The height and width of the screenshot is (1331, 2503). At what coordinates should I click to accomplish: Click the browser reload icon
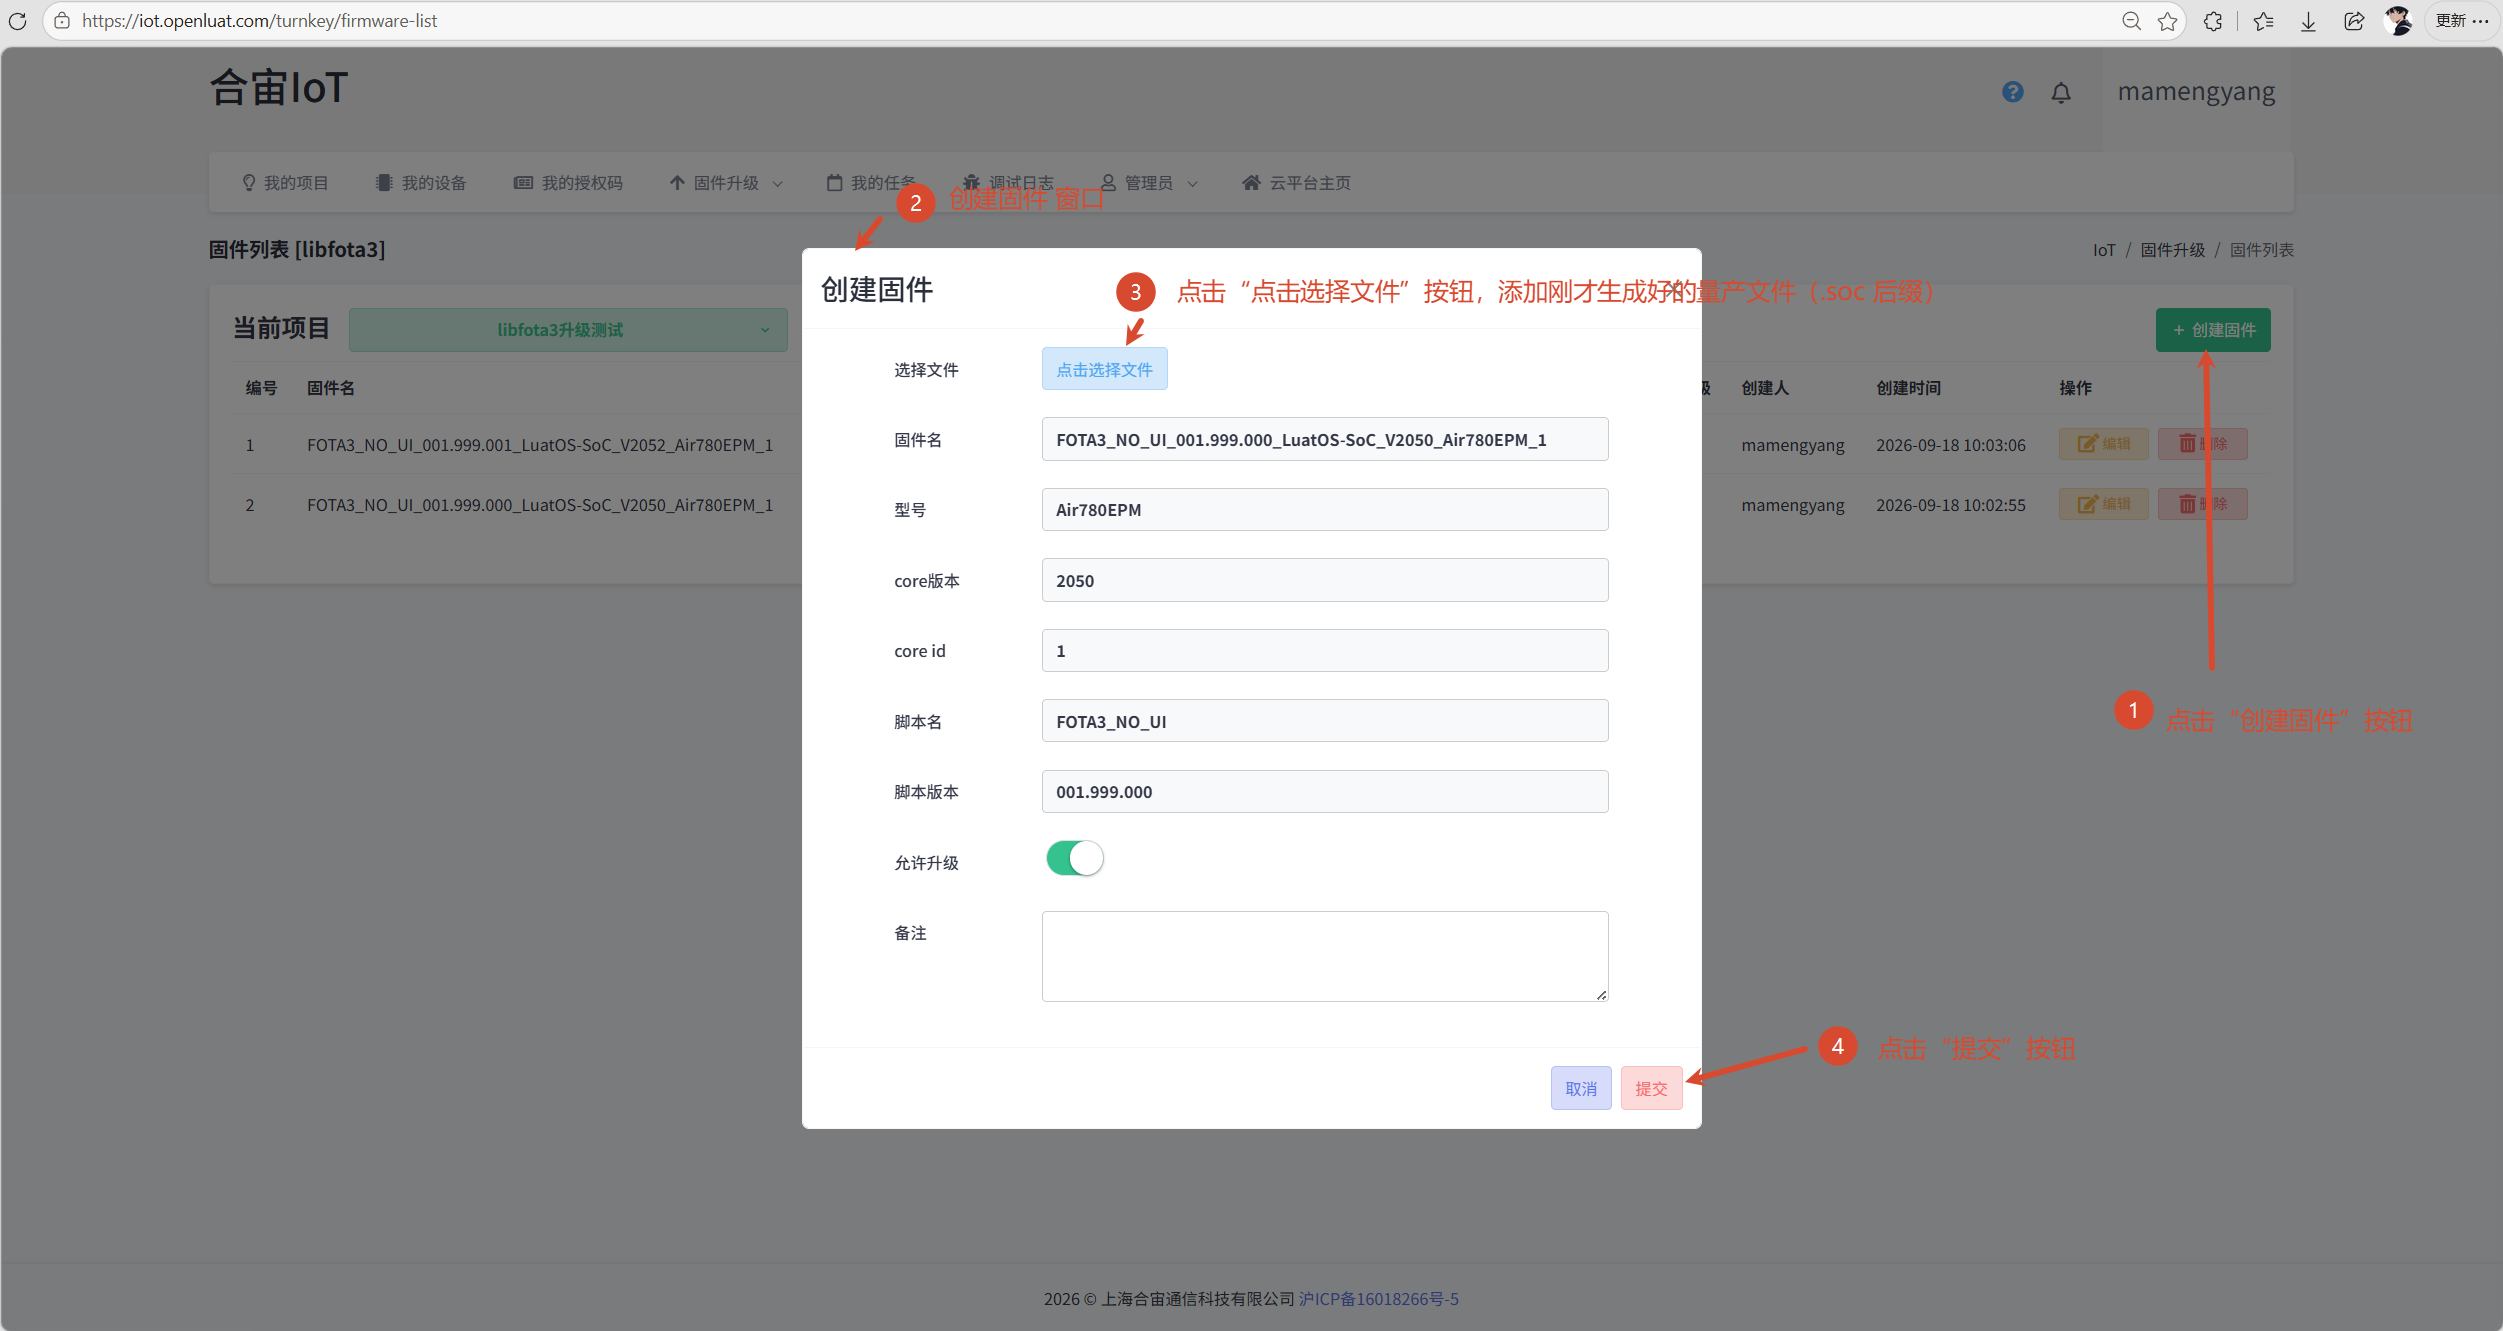(x=18, y=21)
